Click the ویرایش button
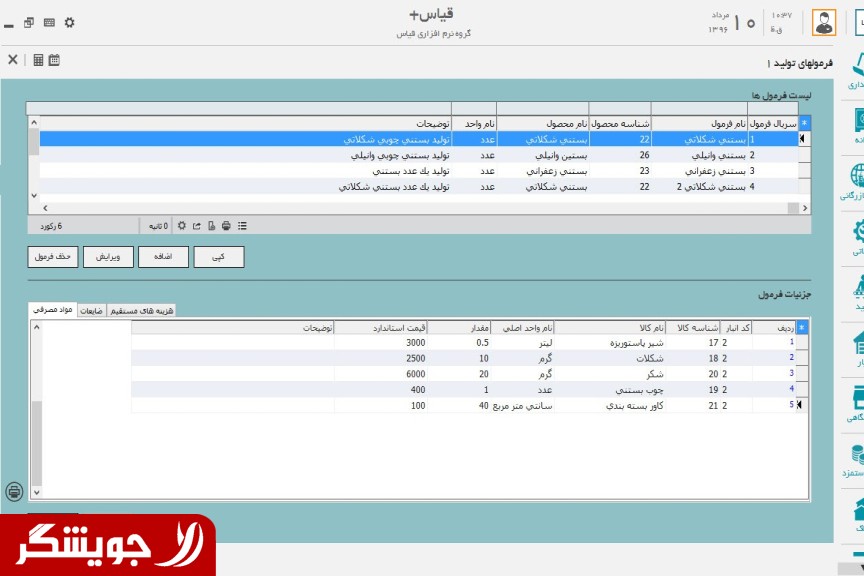 (108, 257)
